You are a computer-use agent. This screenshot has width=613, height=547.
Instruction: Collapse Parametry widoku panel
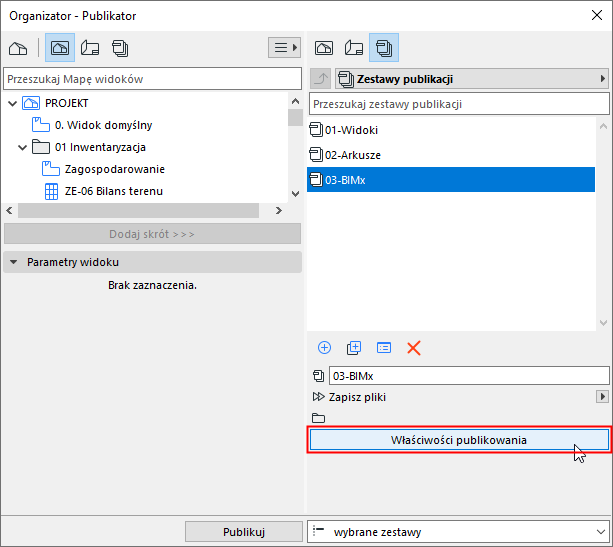tap(14, 262)
